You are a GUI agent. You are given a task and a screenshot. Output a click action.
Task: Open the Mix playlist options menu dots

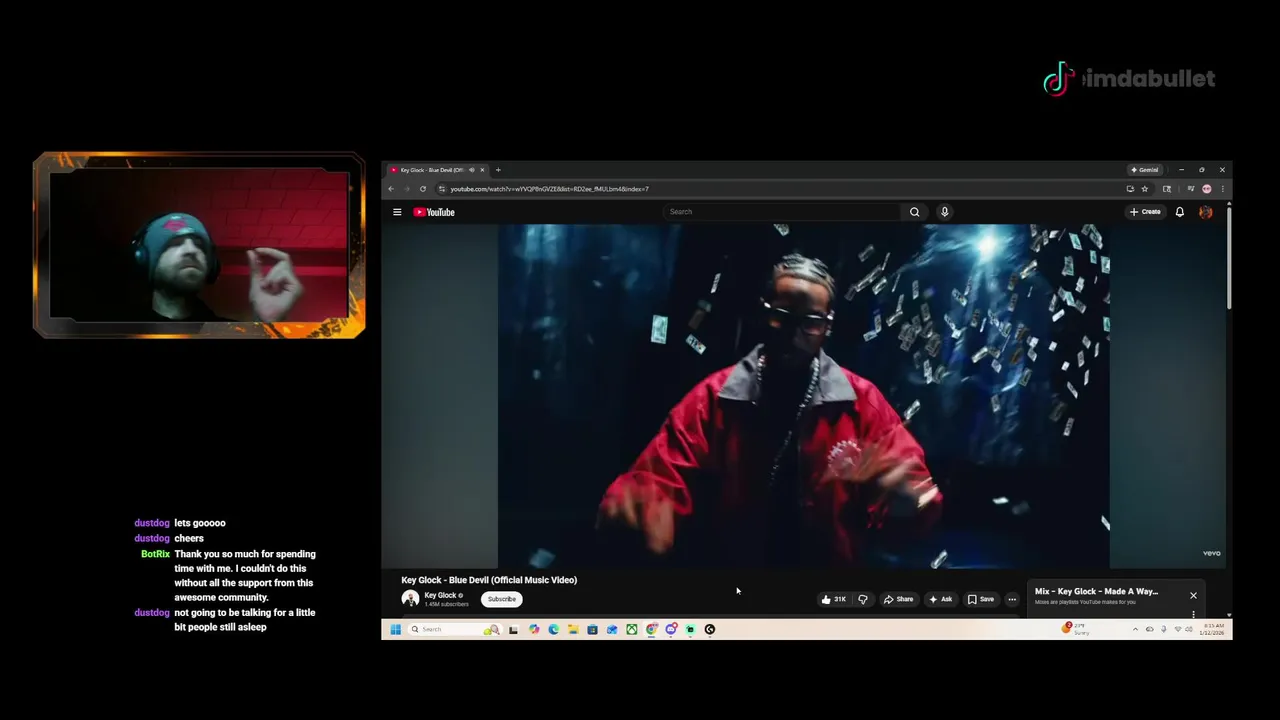(x=1193, y=614)
